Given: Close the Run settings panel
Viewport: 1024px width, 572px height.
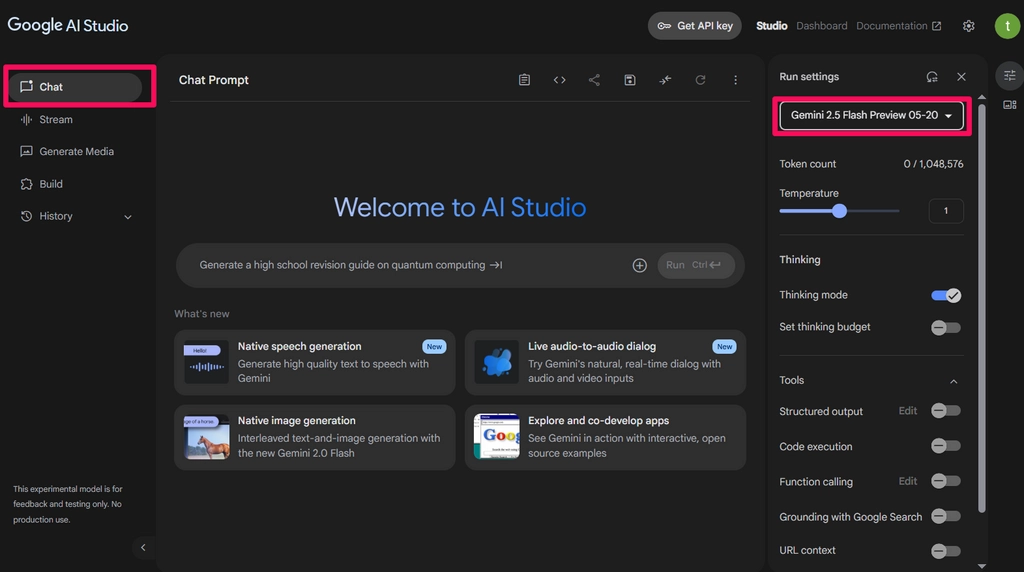Looking at the screenshot, I should (961, 77).
